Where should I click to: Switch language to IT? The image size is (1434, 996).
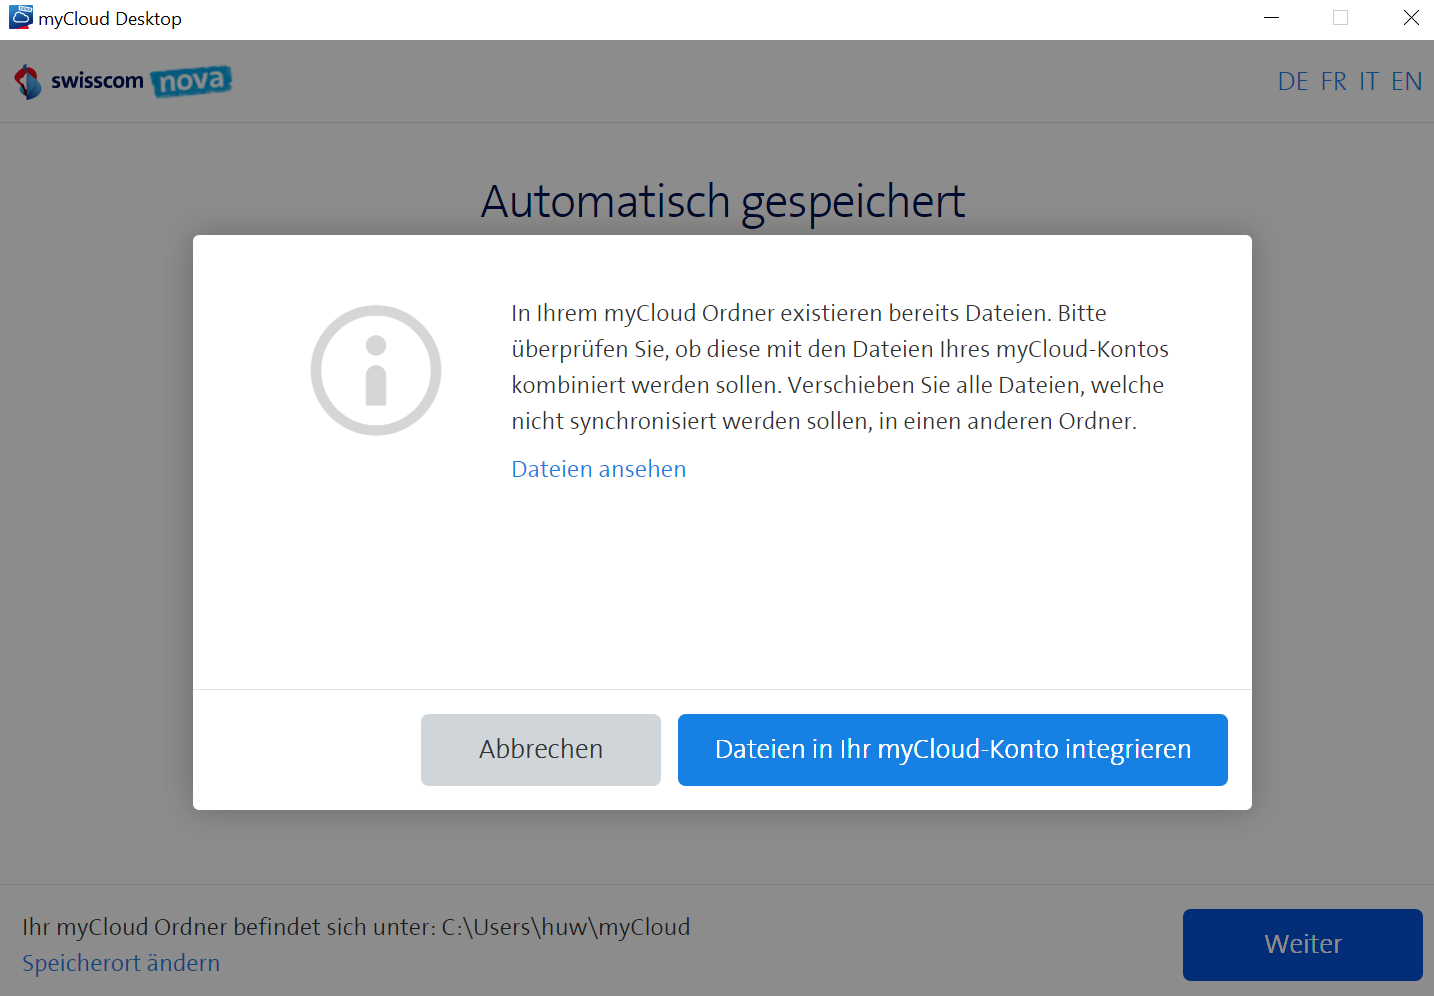(x=1369, y=81)
